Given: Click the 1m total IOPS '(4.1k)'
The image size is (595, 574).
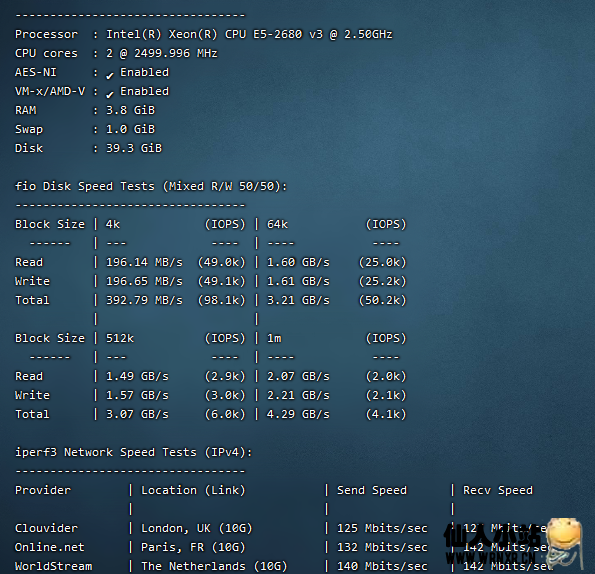Looking at the screenshot, I should point(386,414).
